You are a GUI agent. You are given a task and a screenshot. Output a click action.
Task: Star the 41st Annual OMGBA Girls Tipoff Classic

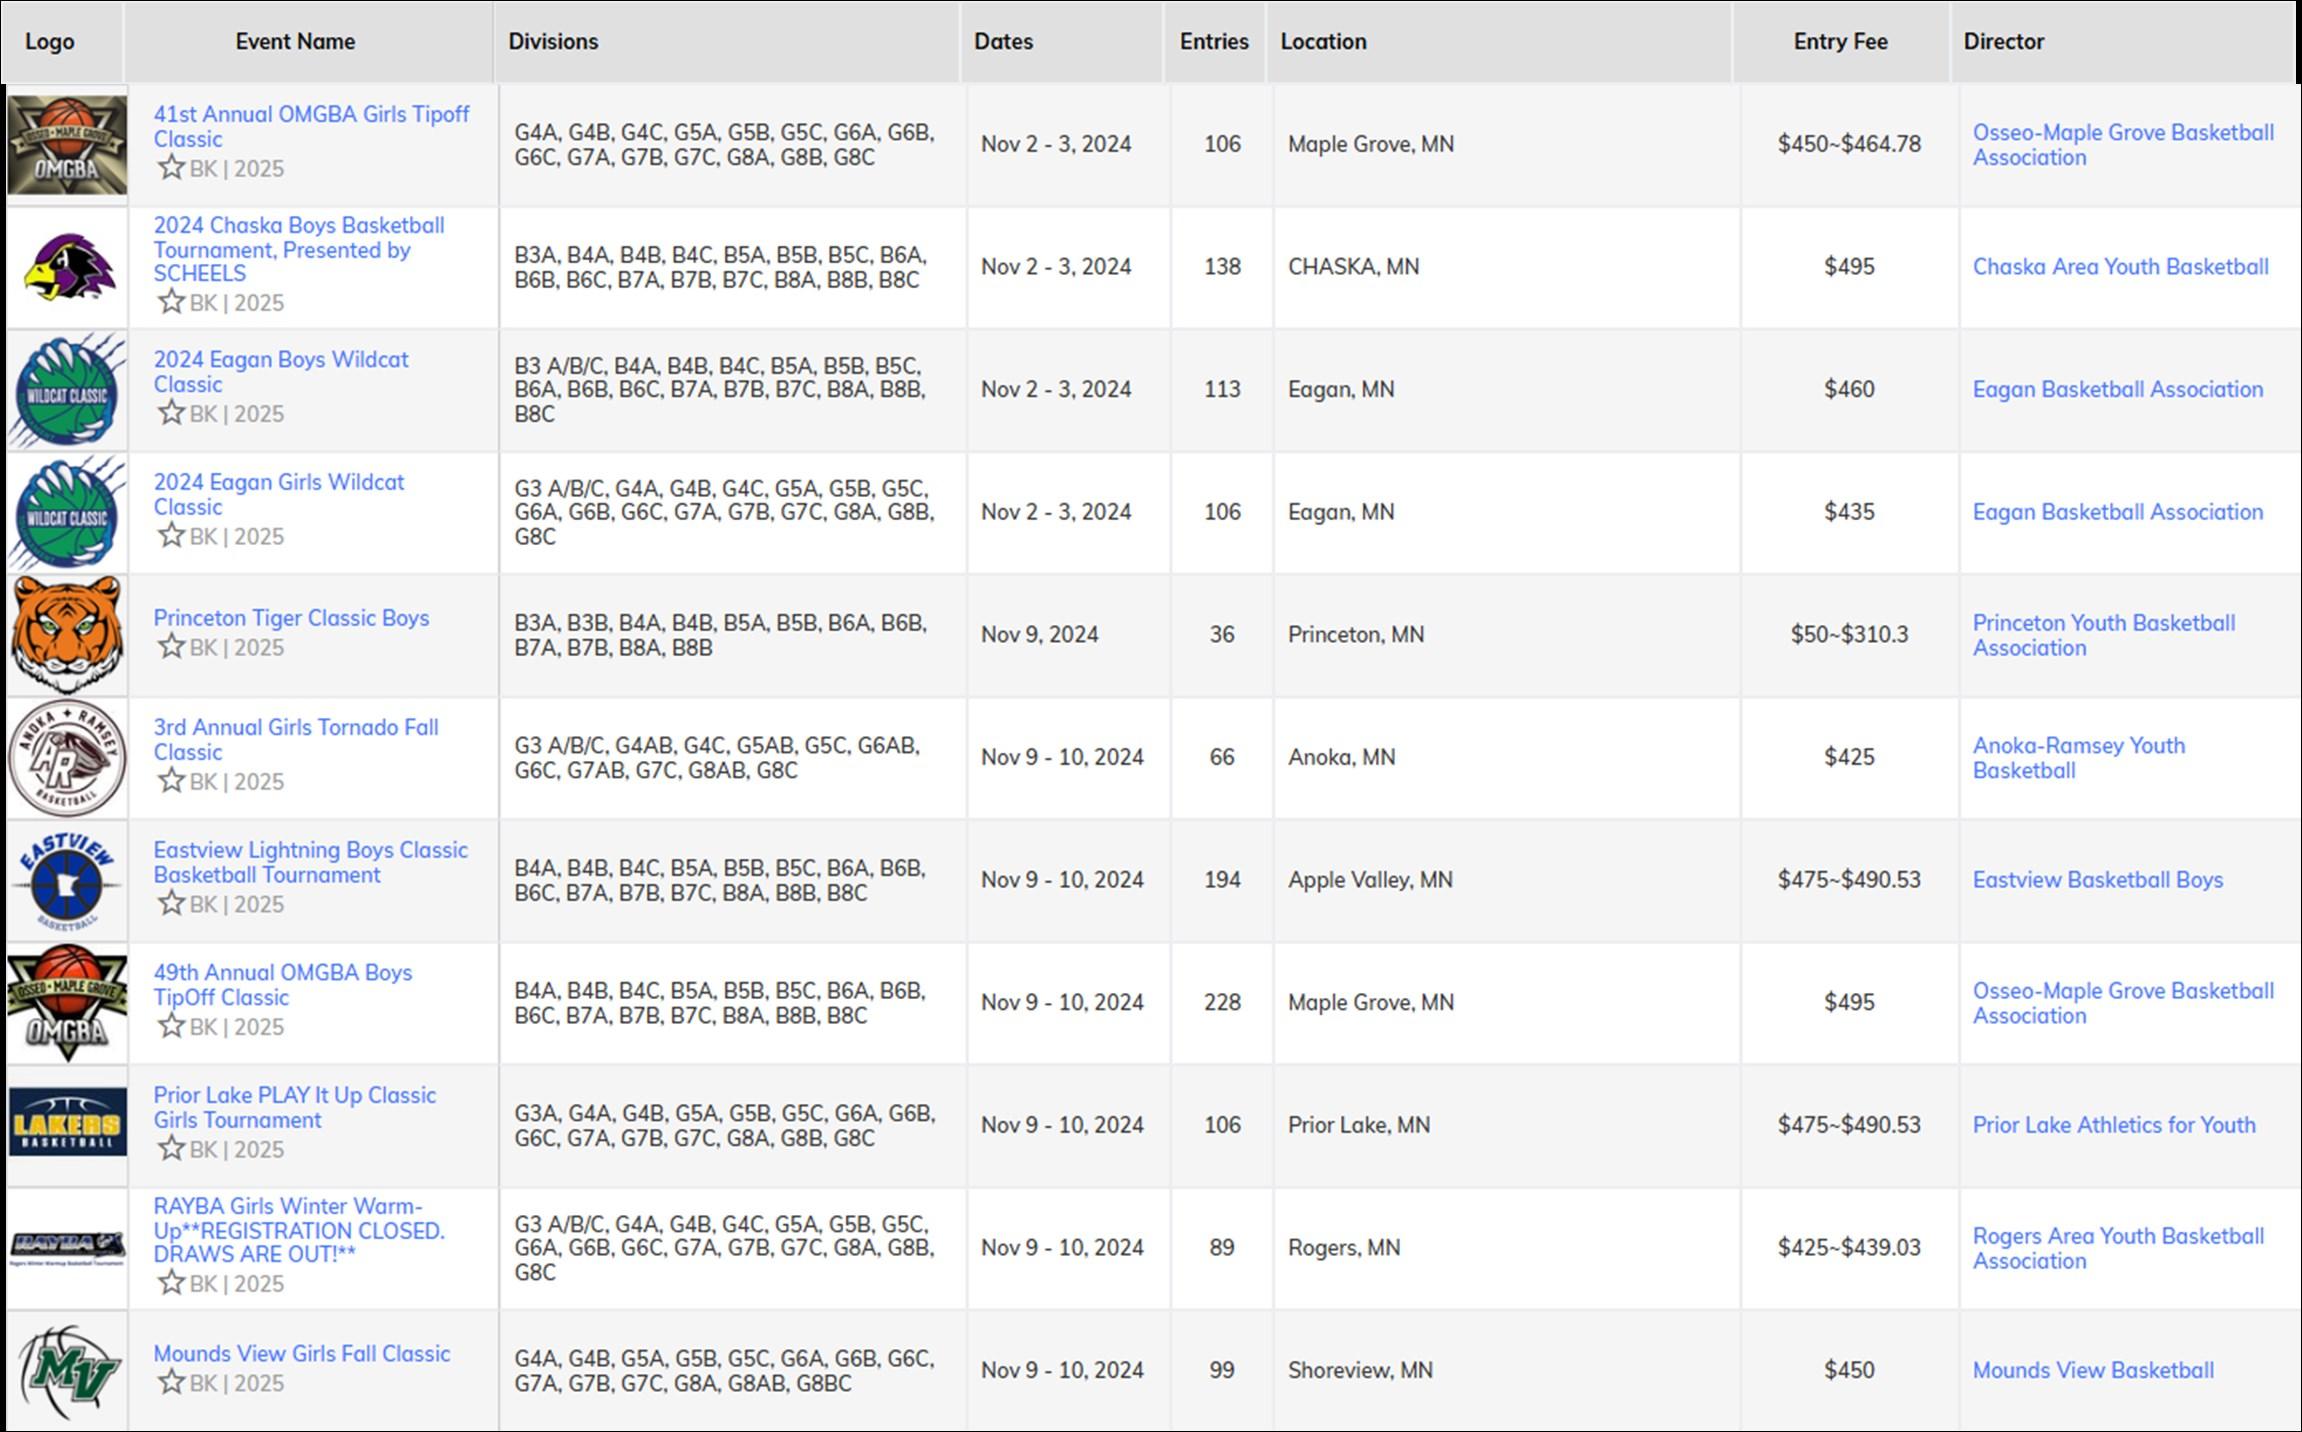[171, 167]
